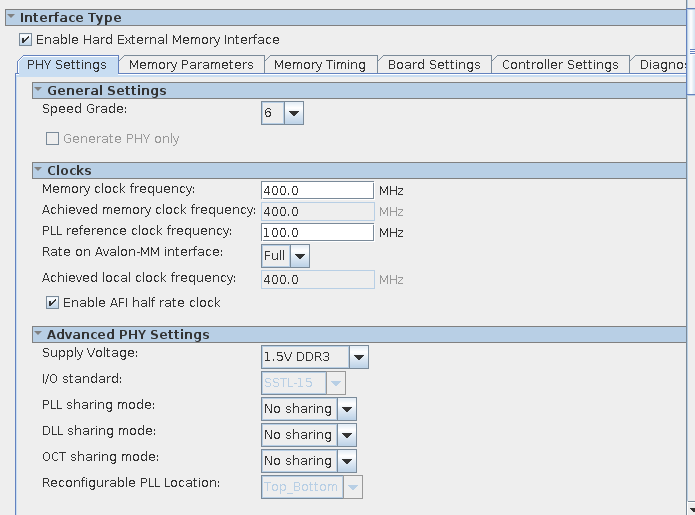Screen dimensions: 695x515
Task: Click the Memory clock frequency field
Action: click(x=317, y=190)
